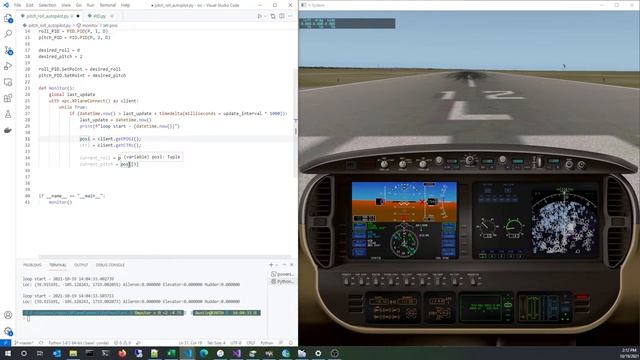640x360 pixels.
Task: Open the Help menu
Action: coord(125,5)
